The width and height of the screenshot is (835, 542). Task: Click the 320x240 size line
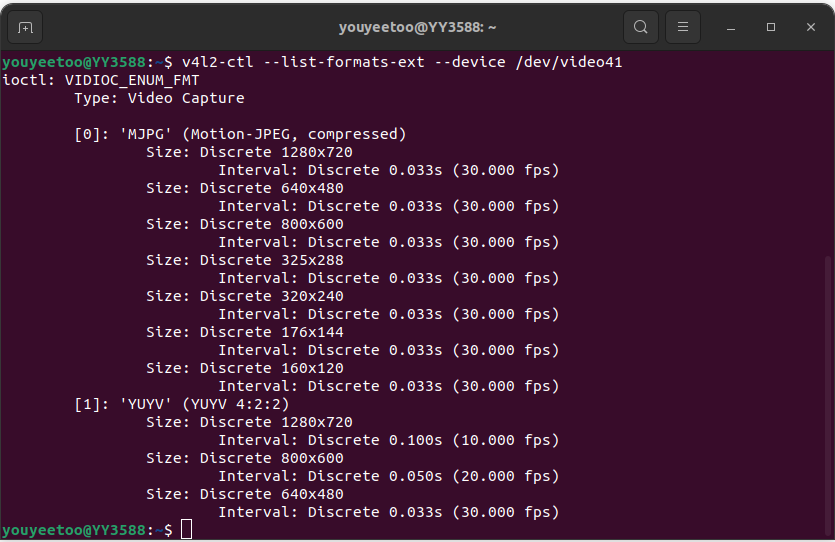244,296
